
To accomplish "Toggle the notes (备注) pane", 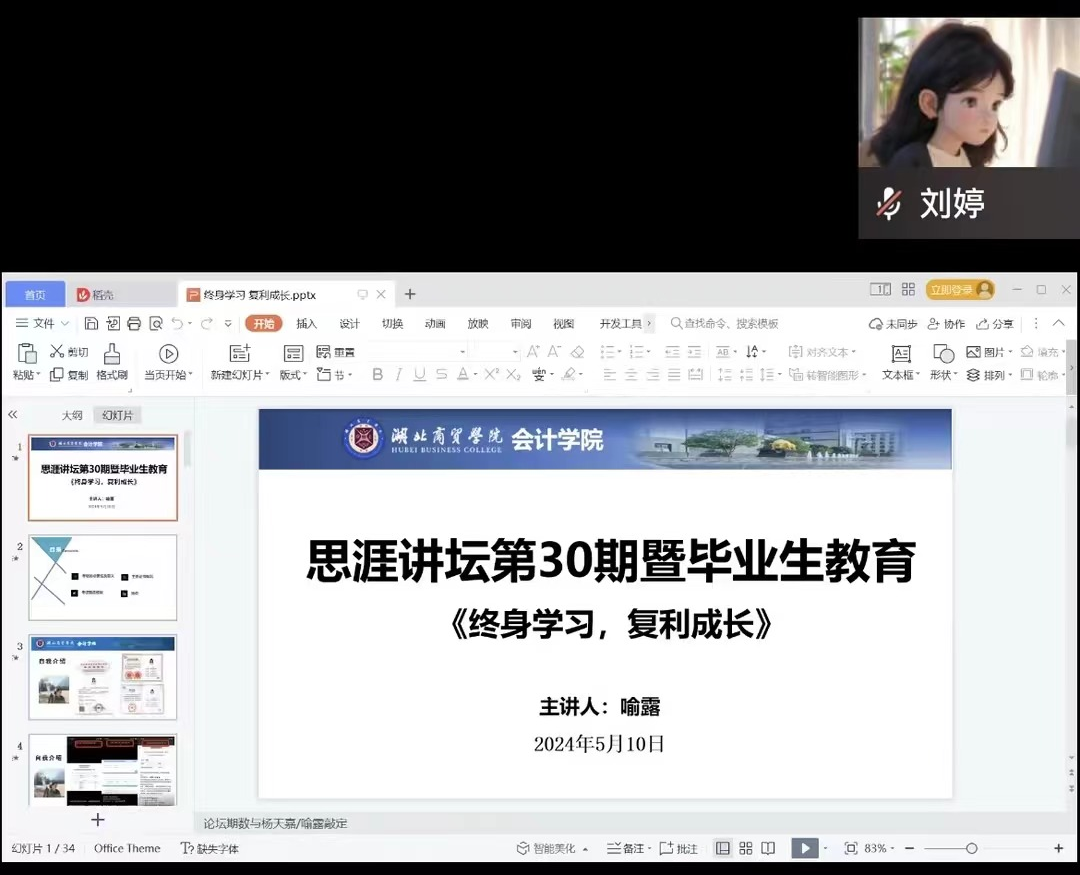I will pos(627,848).
